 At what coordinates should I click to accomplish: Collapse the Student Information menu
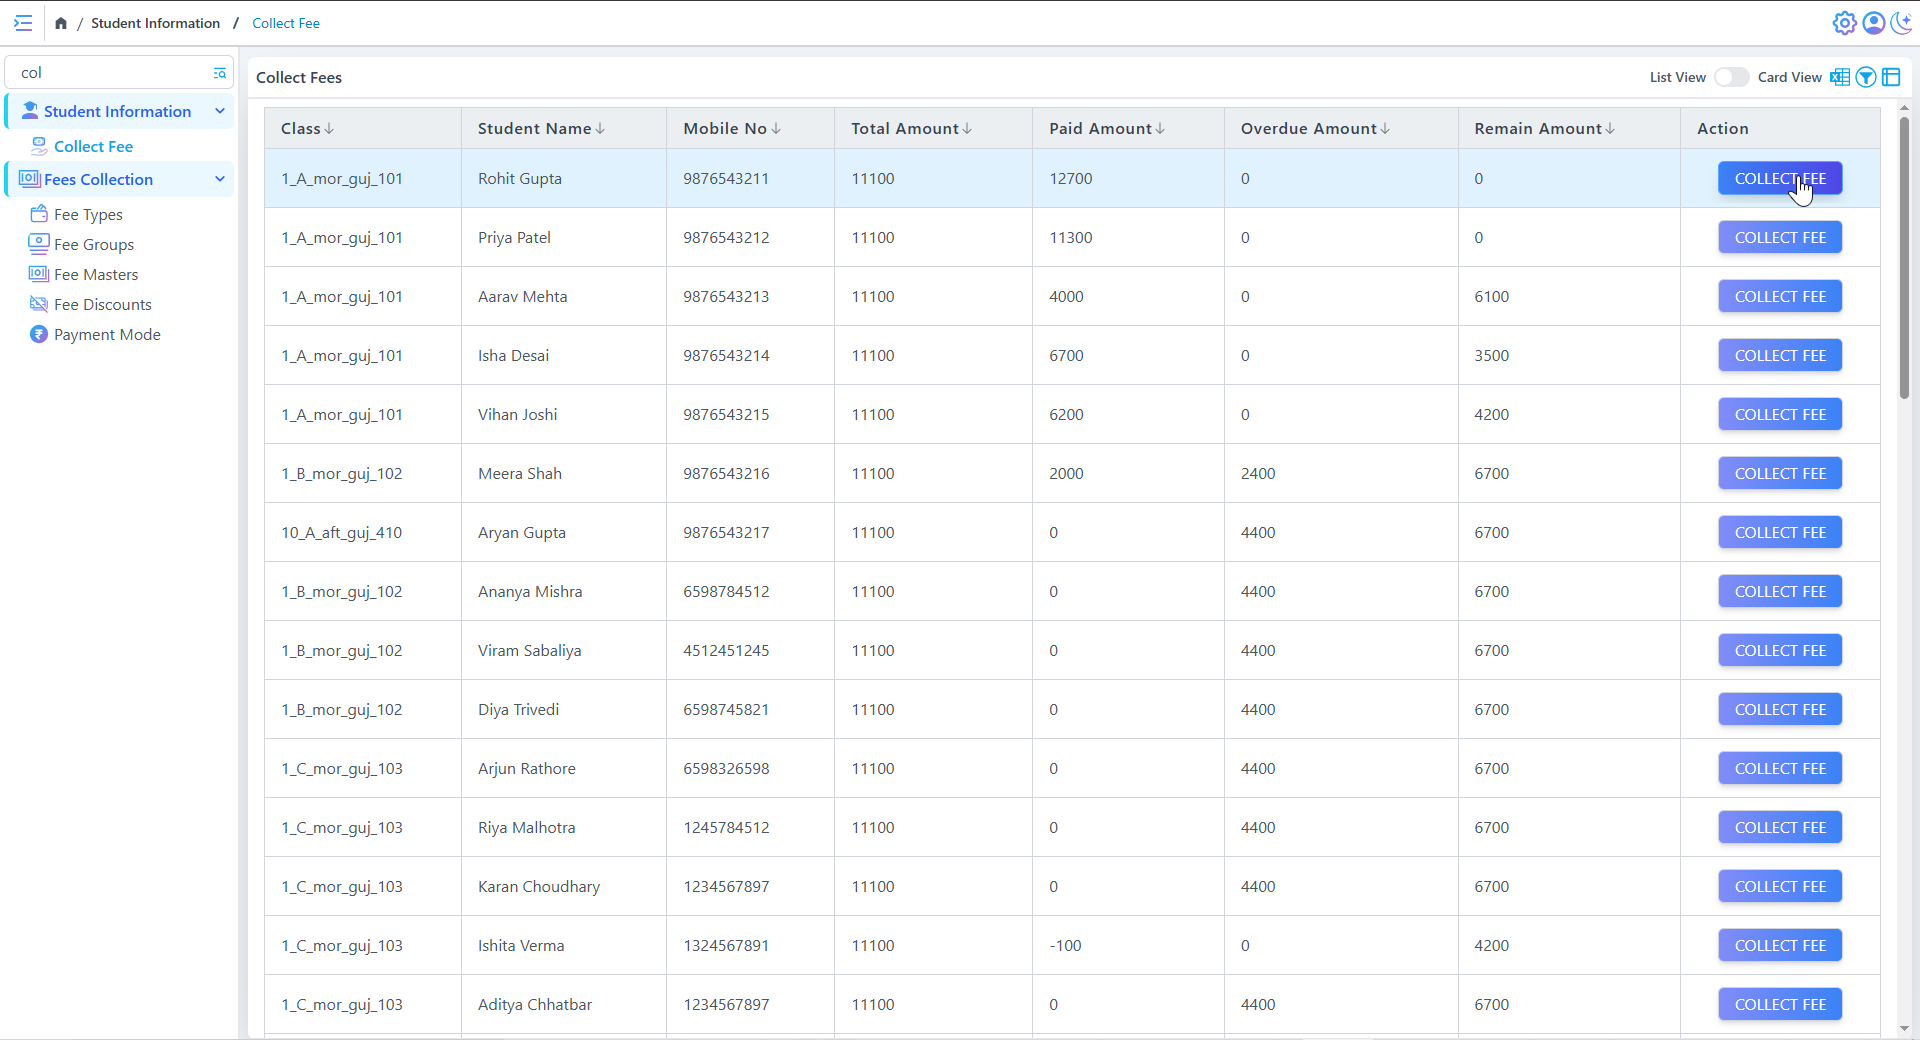(x=219, y=111)
